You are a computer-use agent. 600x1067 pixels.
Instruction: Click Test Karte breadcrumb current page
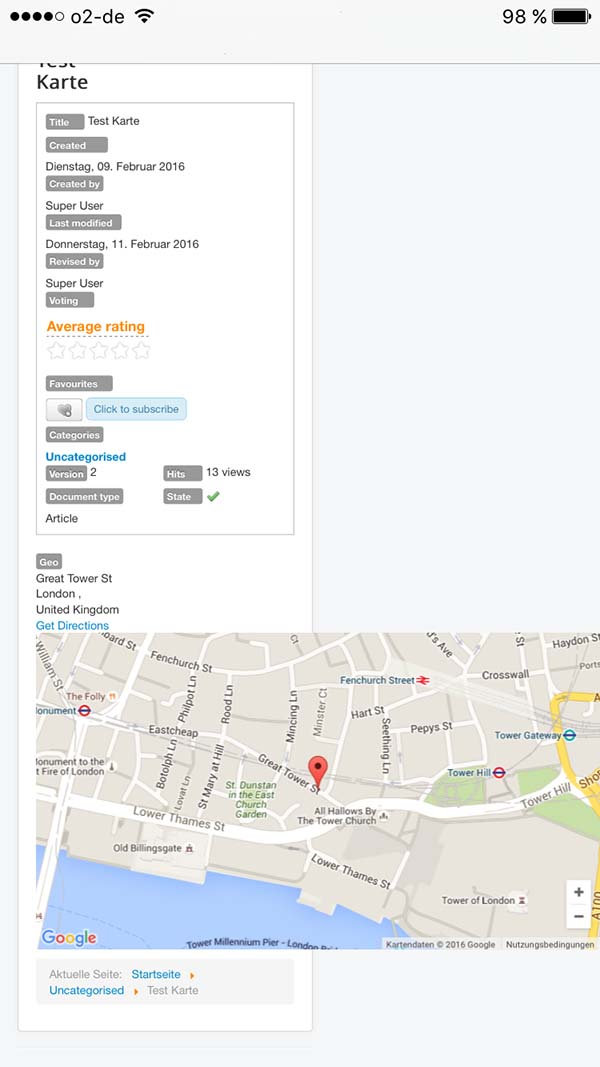pos(173,990)
